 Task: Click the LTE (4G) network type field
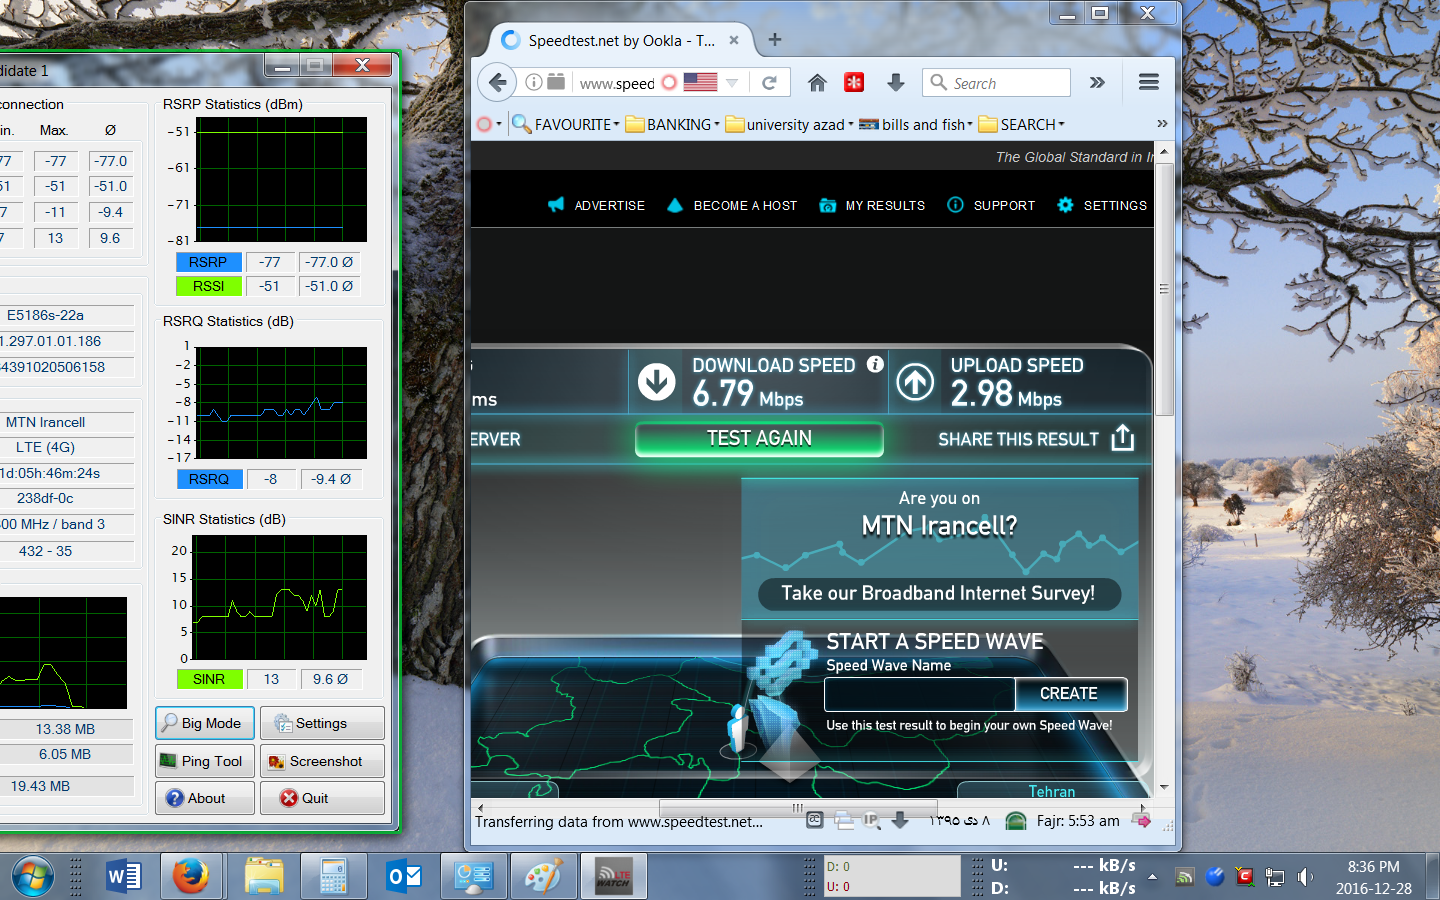pyautogui.click(x=46, y=447)
